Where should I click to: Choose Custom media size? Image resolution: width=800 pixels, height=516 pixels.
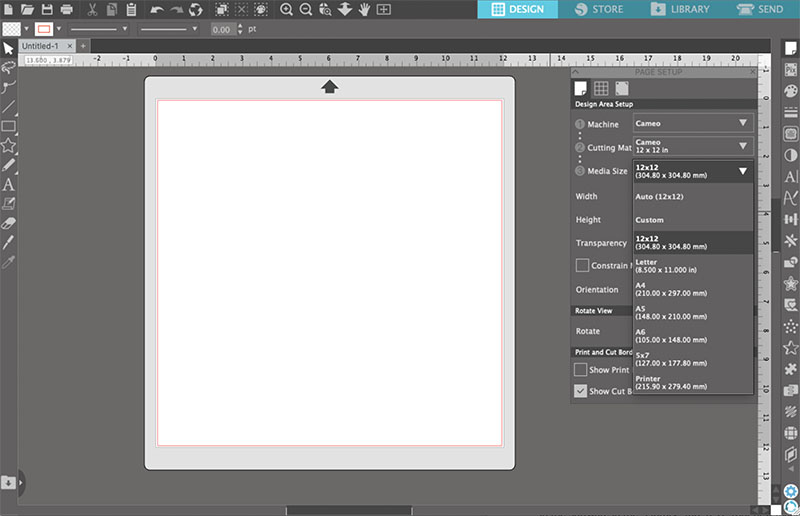click(693, 220)
